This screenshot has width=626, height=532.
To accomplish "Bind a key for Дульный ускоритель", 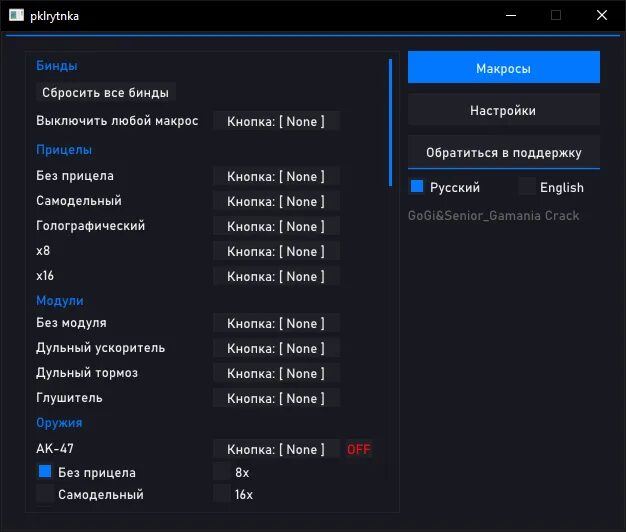I will point(276,349).
